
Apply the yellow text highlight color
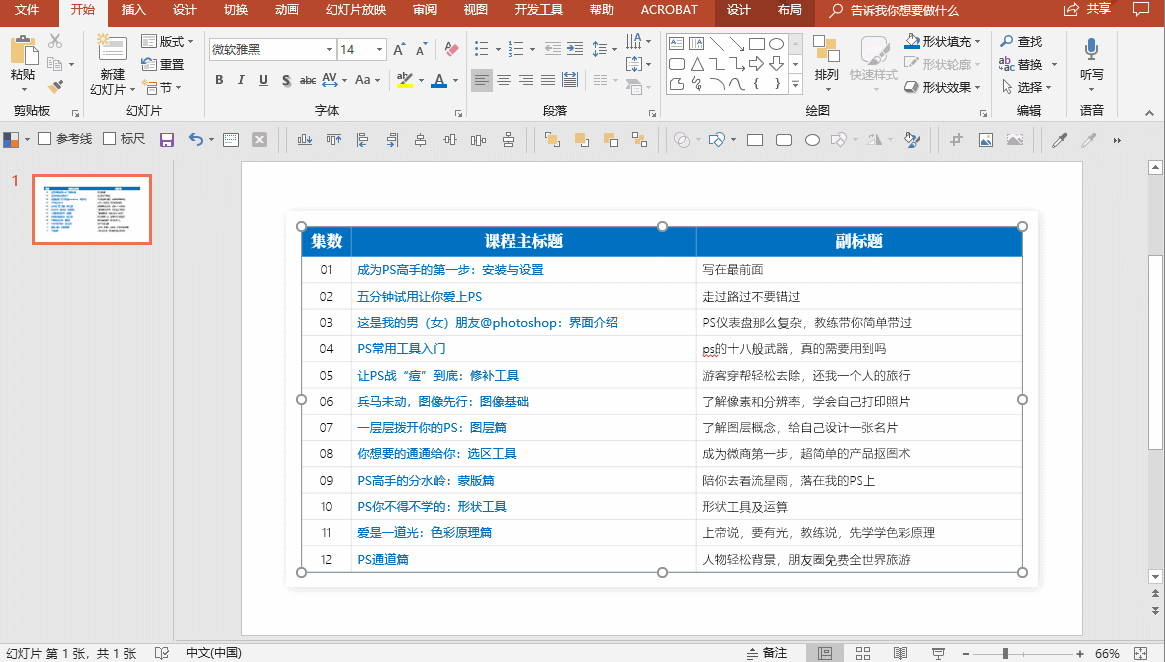coord(404,79)
